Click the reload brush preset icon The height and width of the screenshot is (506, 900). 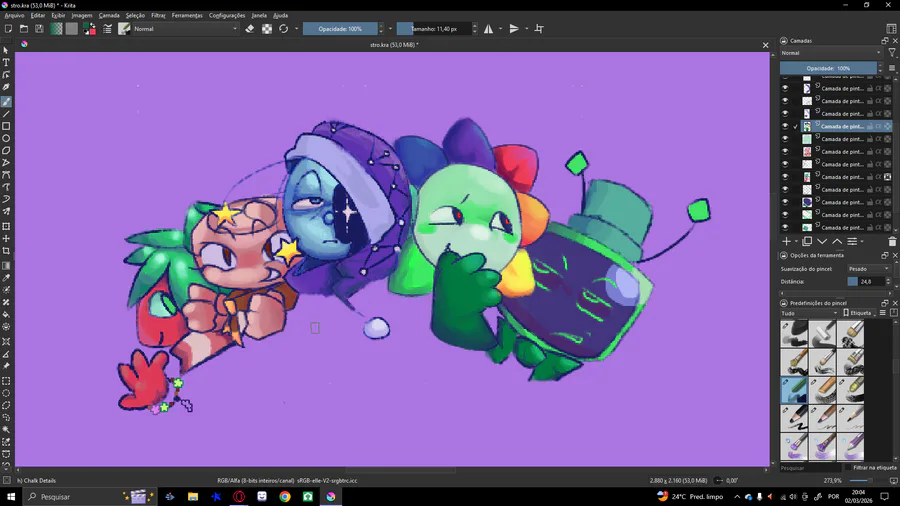(x=284, y=29)
